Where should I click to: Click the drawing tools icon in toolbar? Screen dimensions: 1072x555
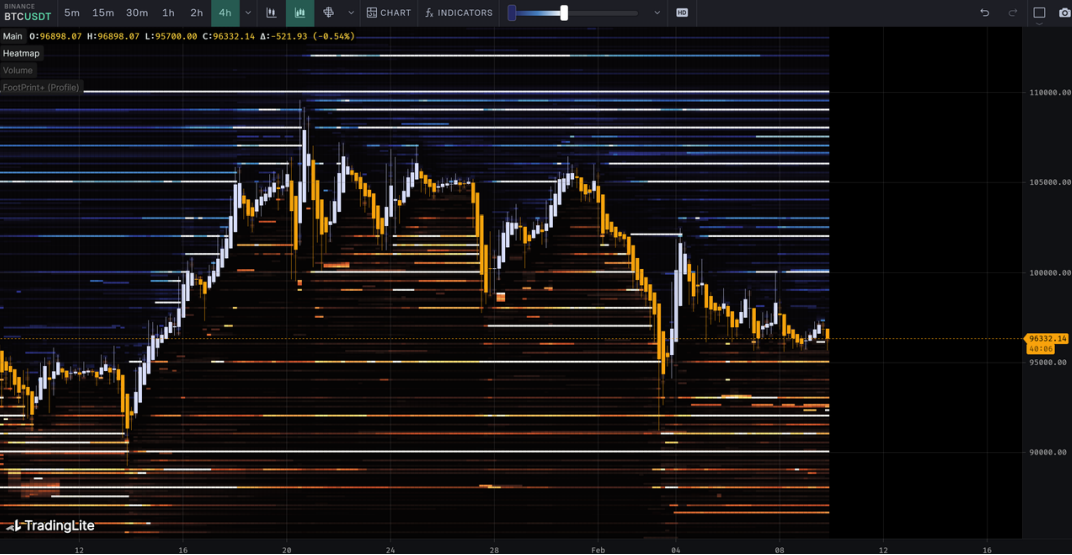(328, 13)
